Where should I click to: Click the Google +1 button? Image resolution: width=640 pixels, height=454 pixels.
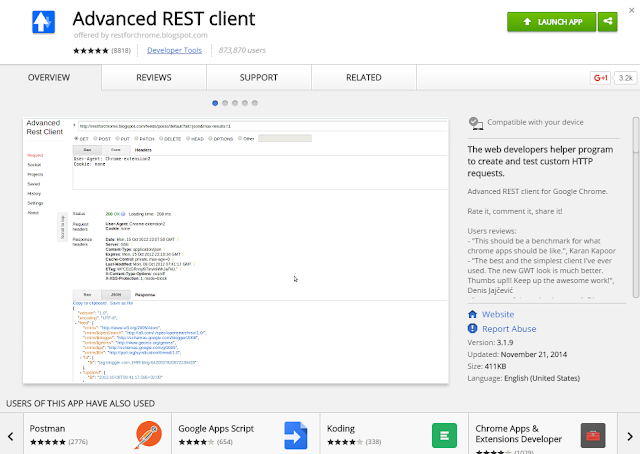point(600,77)
